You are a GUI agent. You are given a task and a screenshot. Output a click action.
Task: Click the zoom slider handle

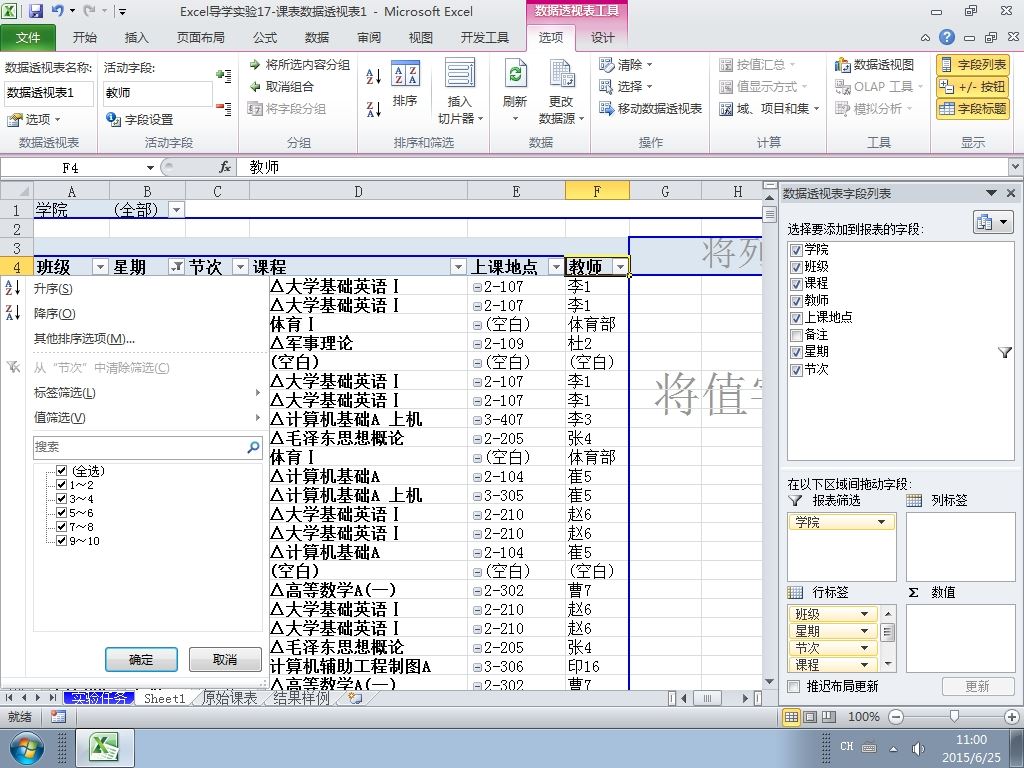click(954, 716)
